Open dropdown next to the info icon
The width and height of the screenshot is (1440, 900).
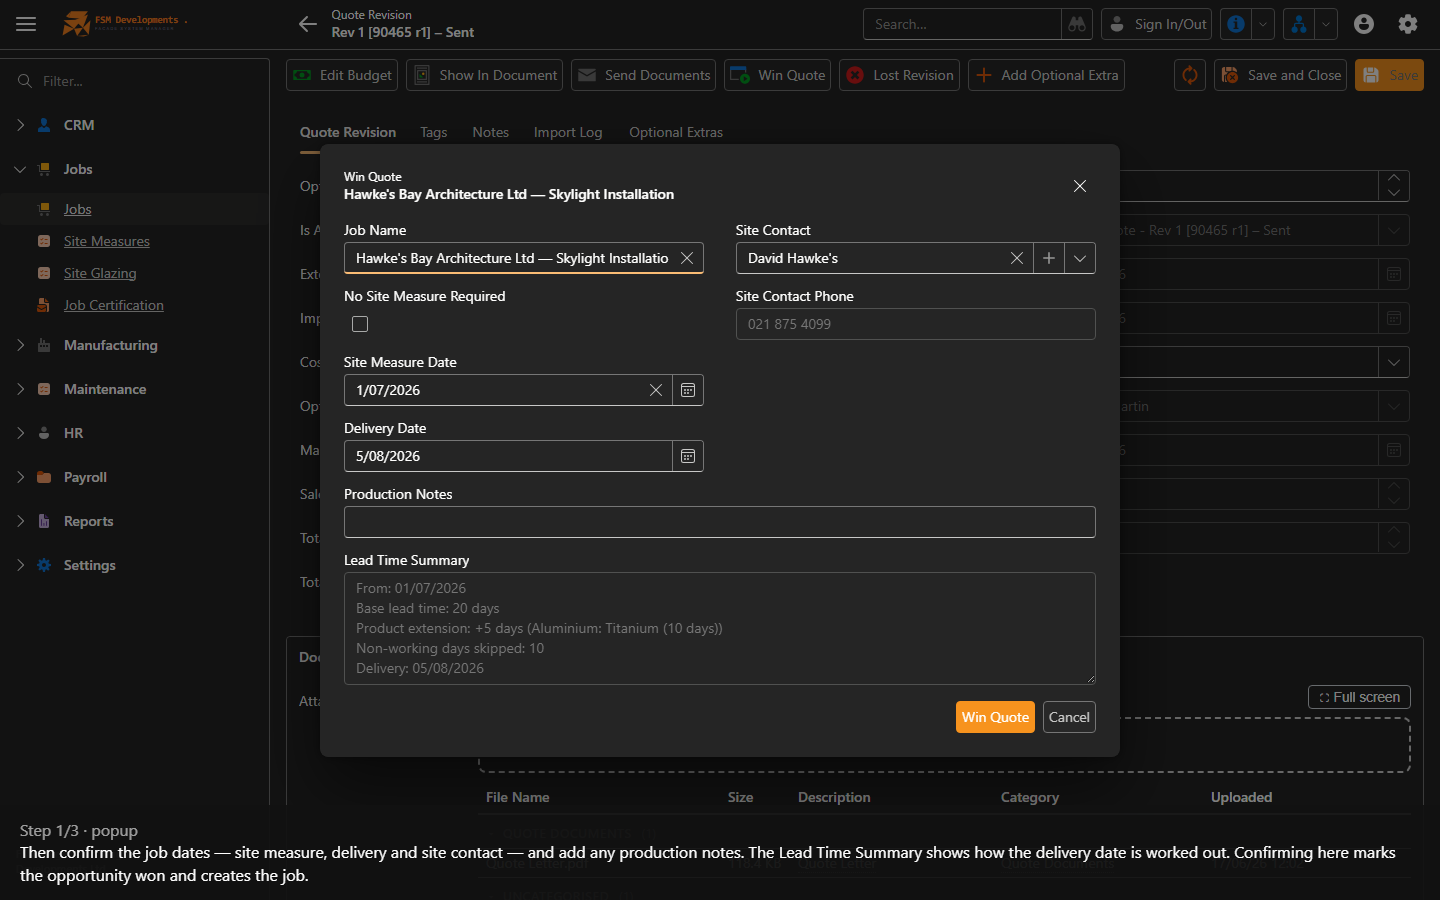click(1263, 24)
